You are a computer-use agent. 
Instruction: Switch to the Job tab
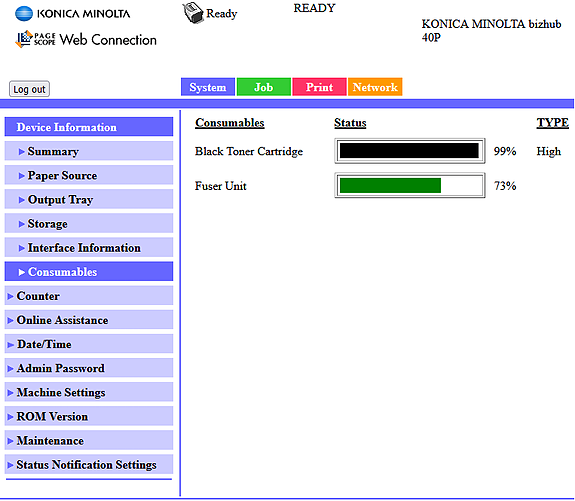[264, 87]
